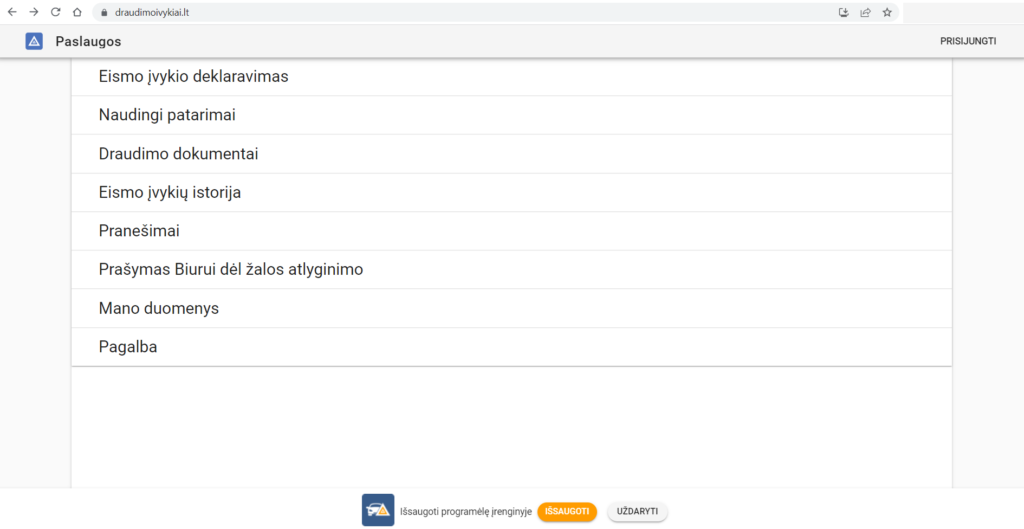Open Mano duomenys

click(159, 308)
